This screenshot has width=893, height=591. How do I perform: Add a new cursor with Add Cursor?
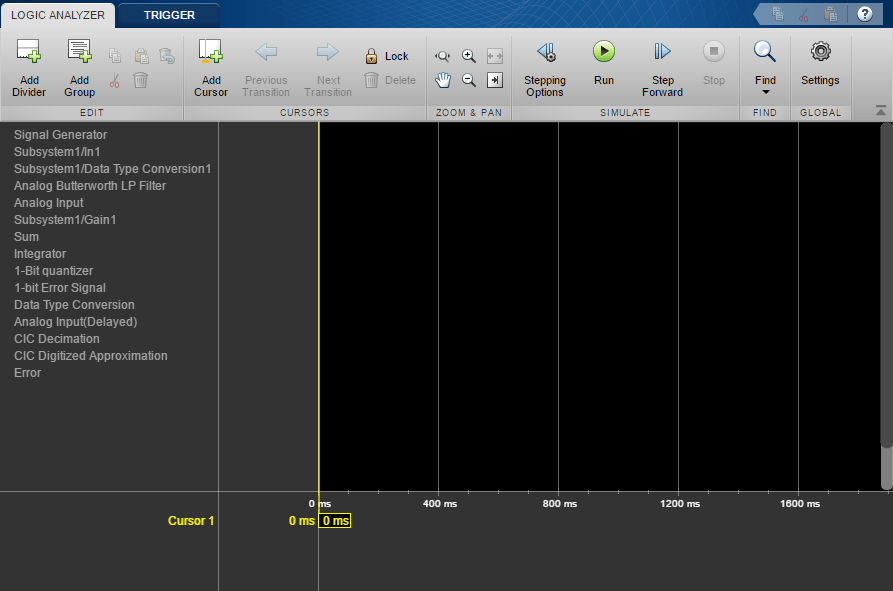[x=211, y=68]
